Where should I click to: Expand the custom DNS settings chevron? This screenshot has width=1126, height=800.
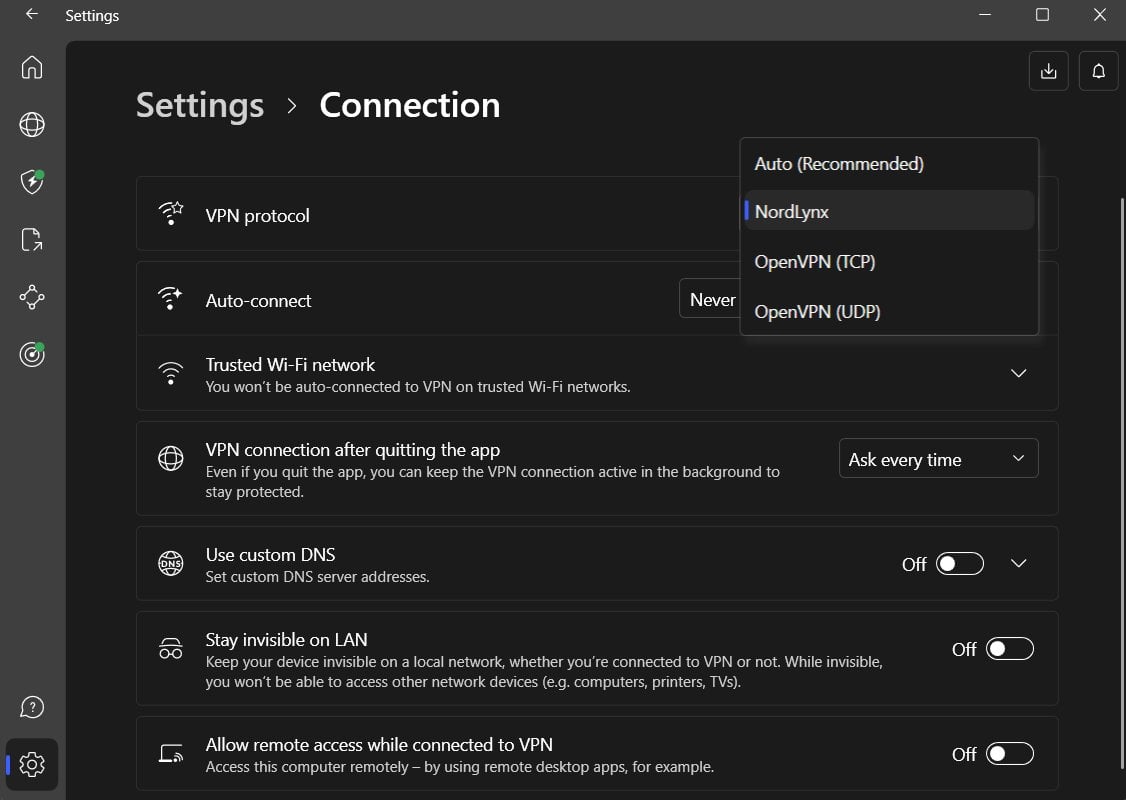tap(1018, 564)
